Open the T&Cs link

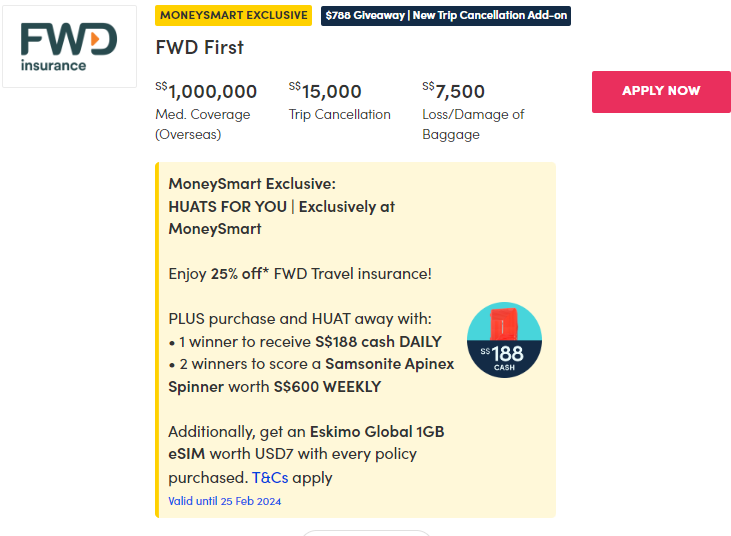pos(269,477)
